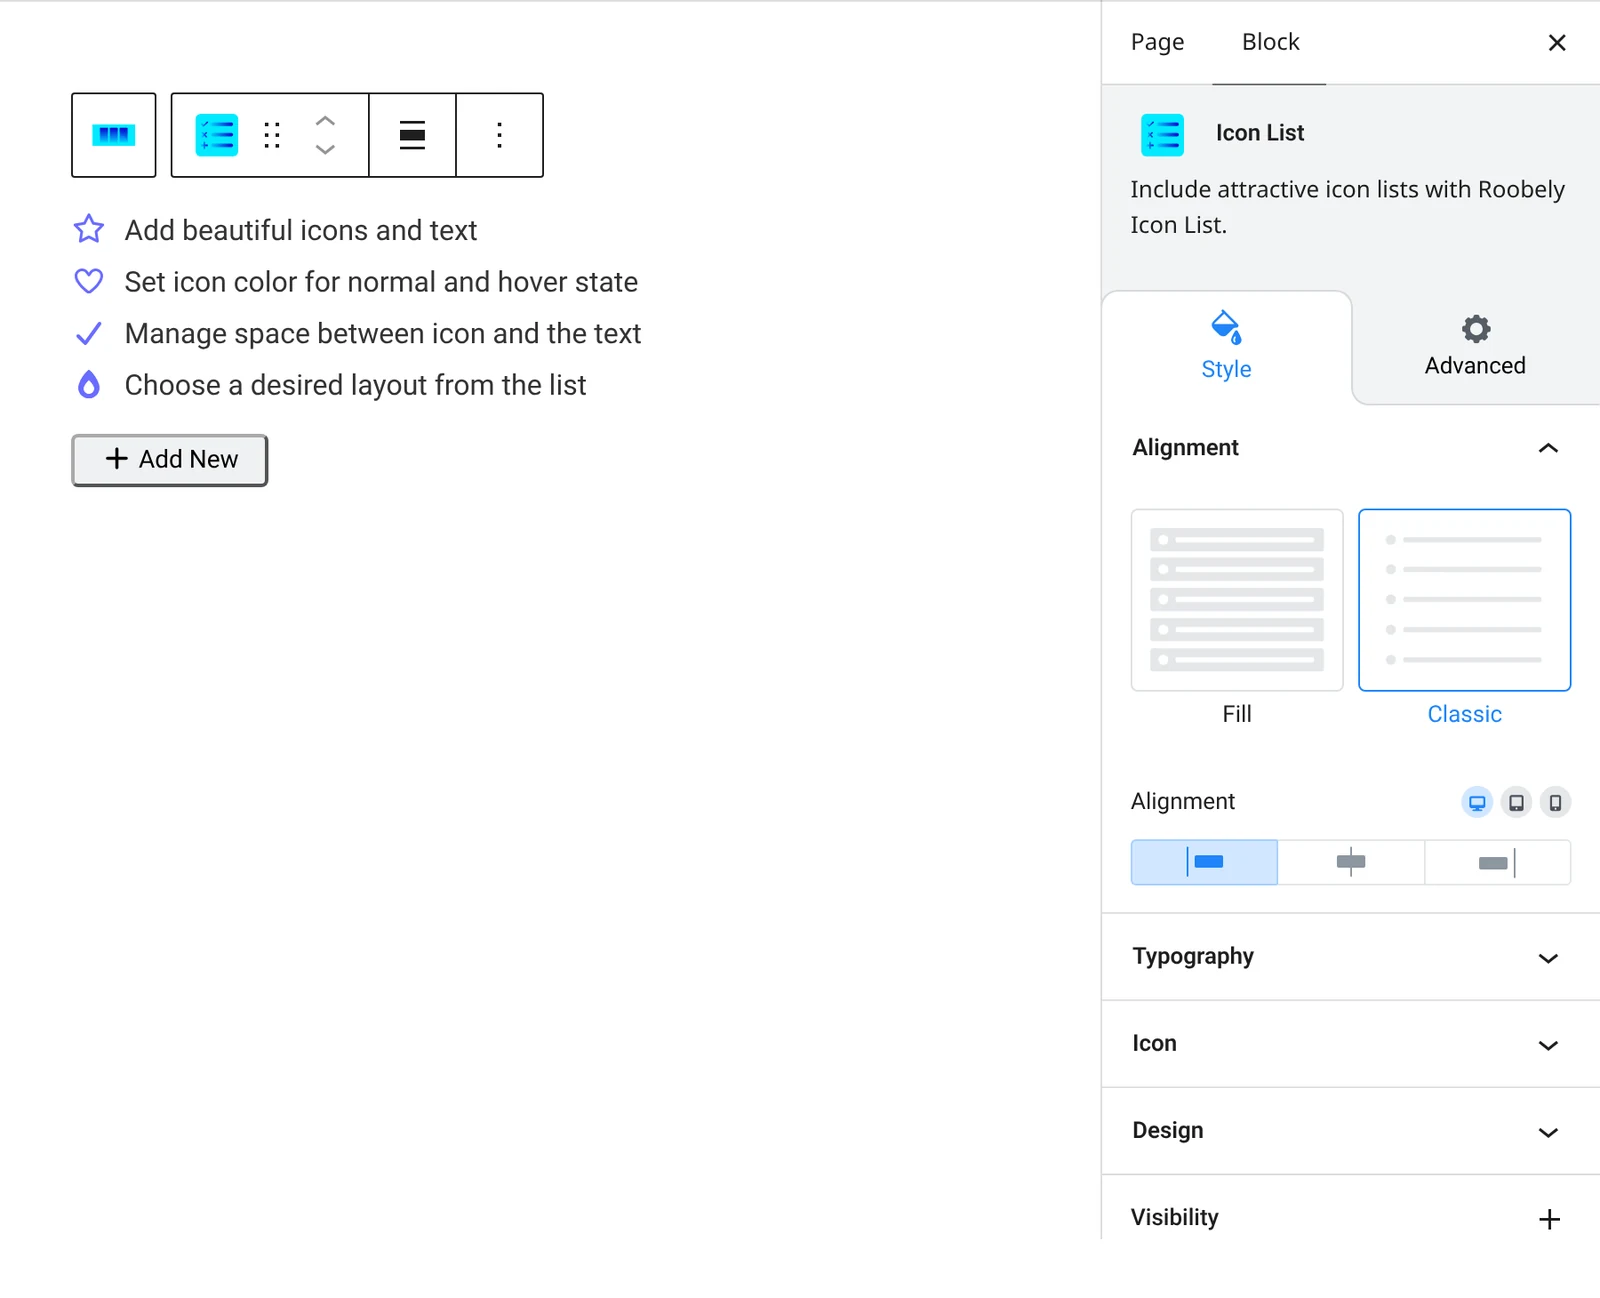Click the checkmark icon in the list
The image size is (1600, 1298).
click(89, 333)
